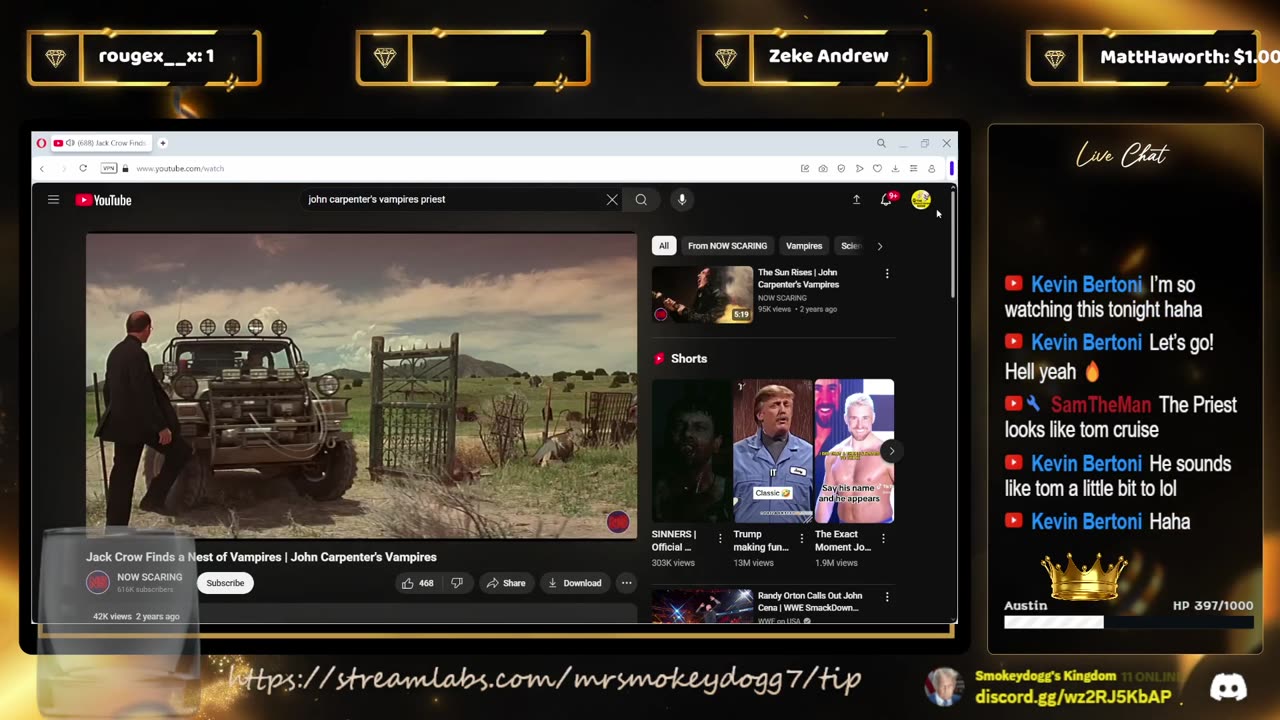Click The Sun Rises video title
Screen dimensions: 1280x720
point(798,278)
